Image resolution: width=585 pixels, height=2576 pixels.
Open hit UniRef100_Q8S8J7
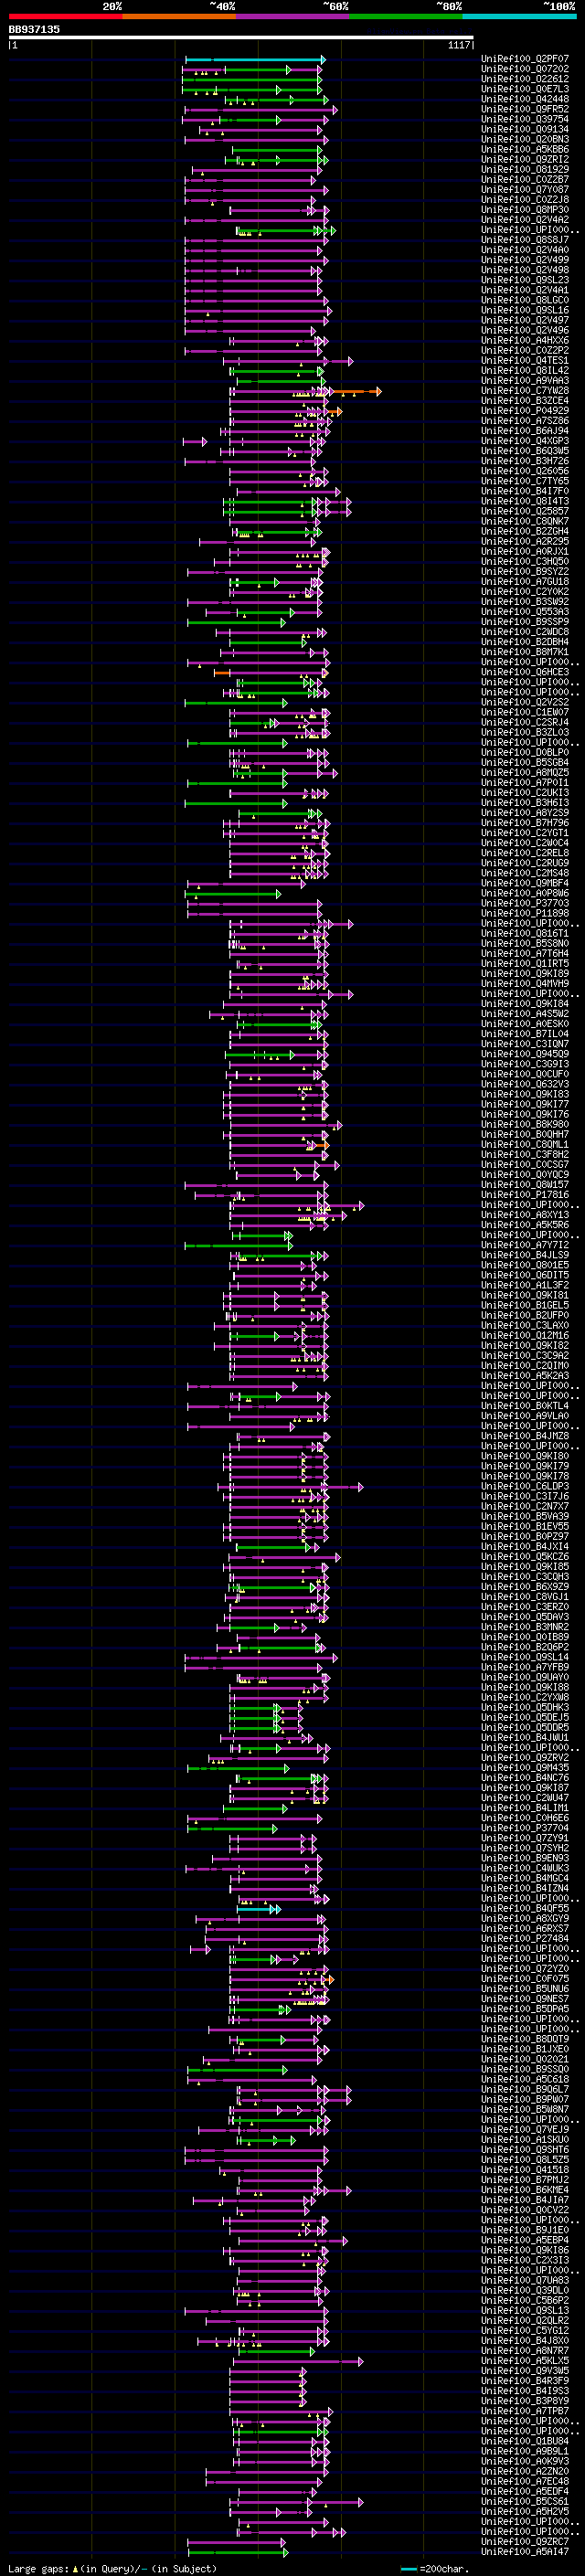click(x=525, y=240)
